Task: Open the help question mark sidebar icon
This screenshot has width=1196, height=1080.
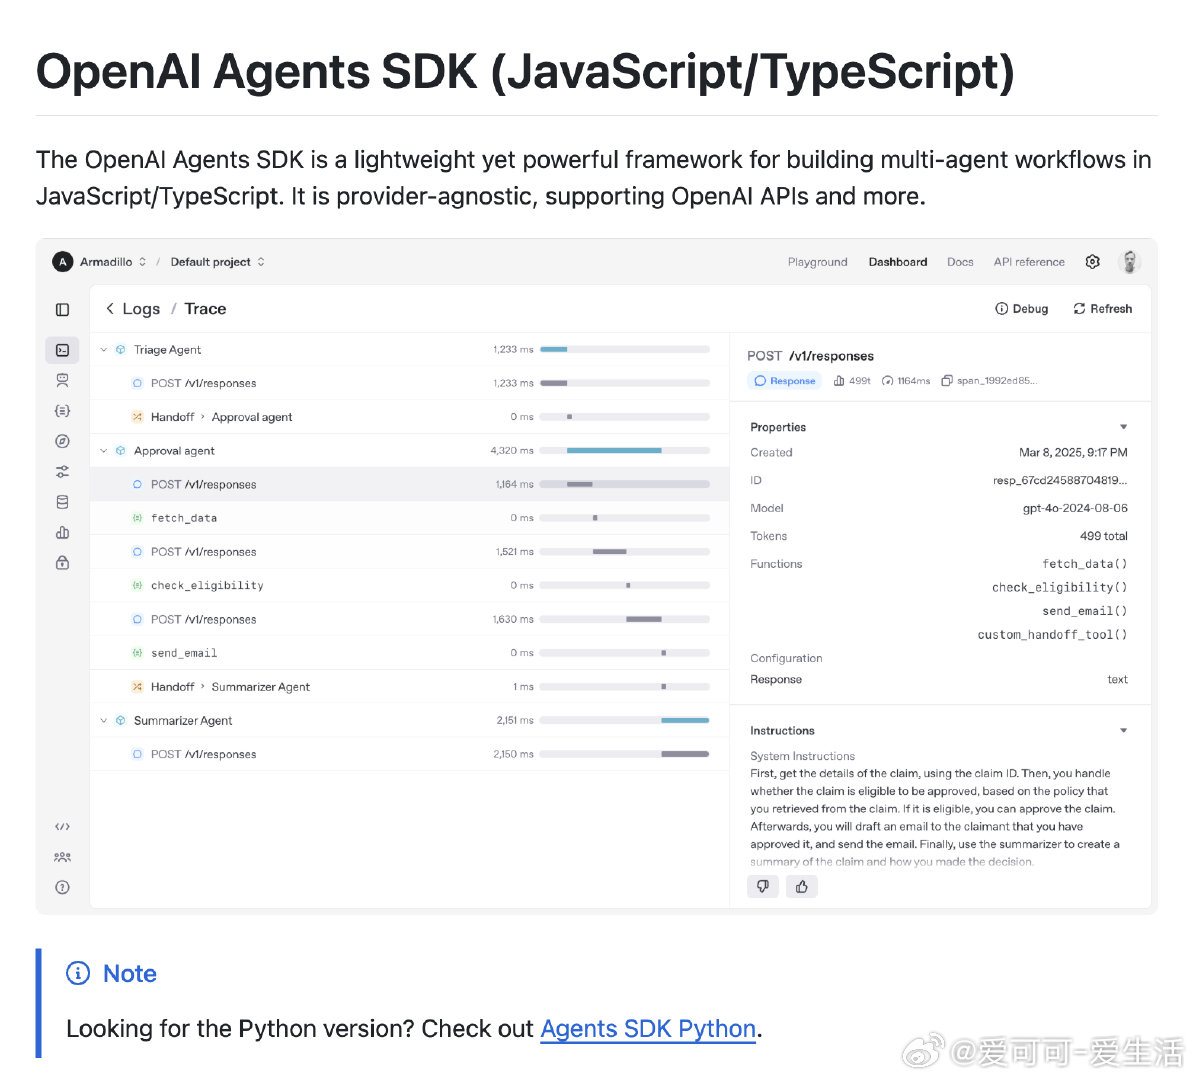Action: 63,887
